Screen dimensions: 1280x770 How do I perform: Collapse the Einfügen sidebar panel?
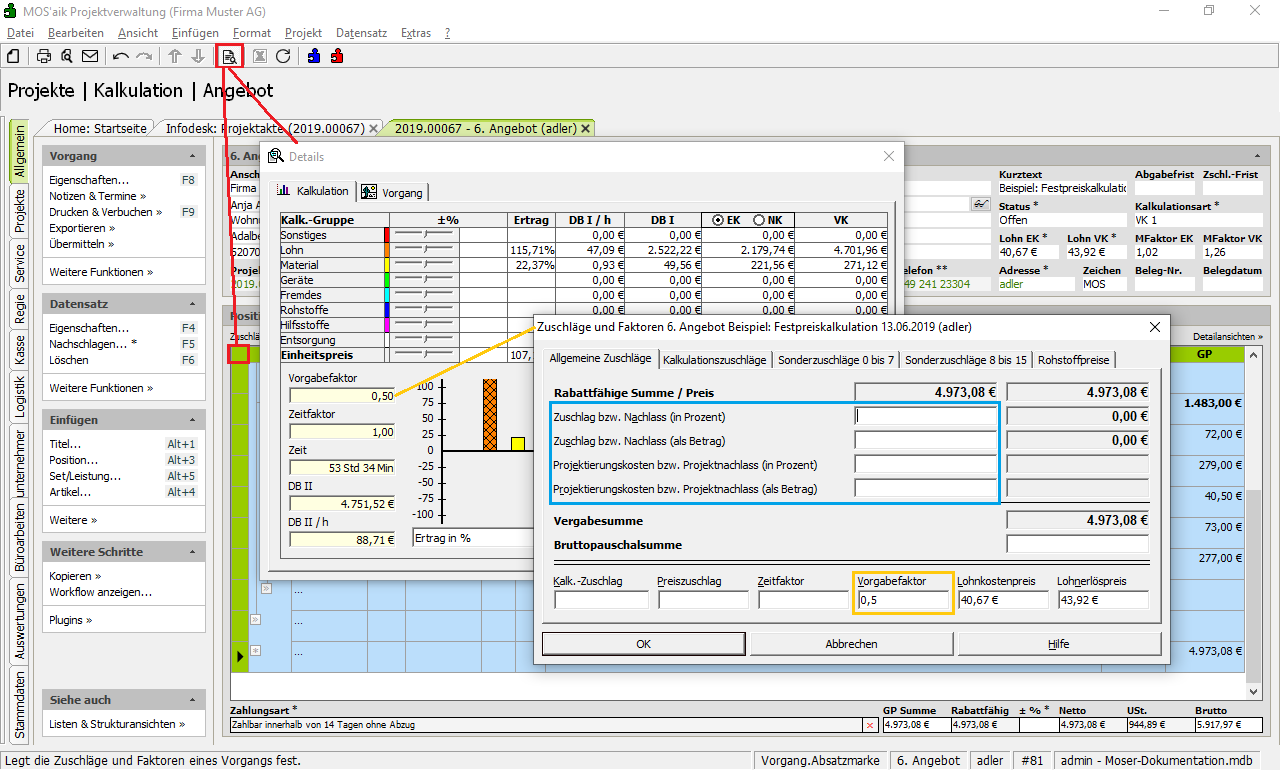pyautogui.click(x=192, y=421)
